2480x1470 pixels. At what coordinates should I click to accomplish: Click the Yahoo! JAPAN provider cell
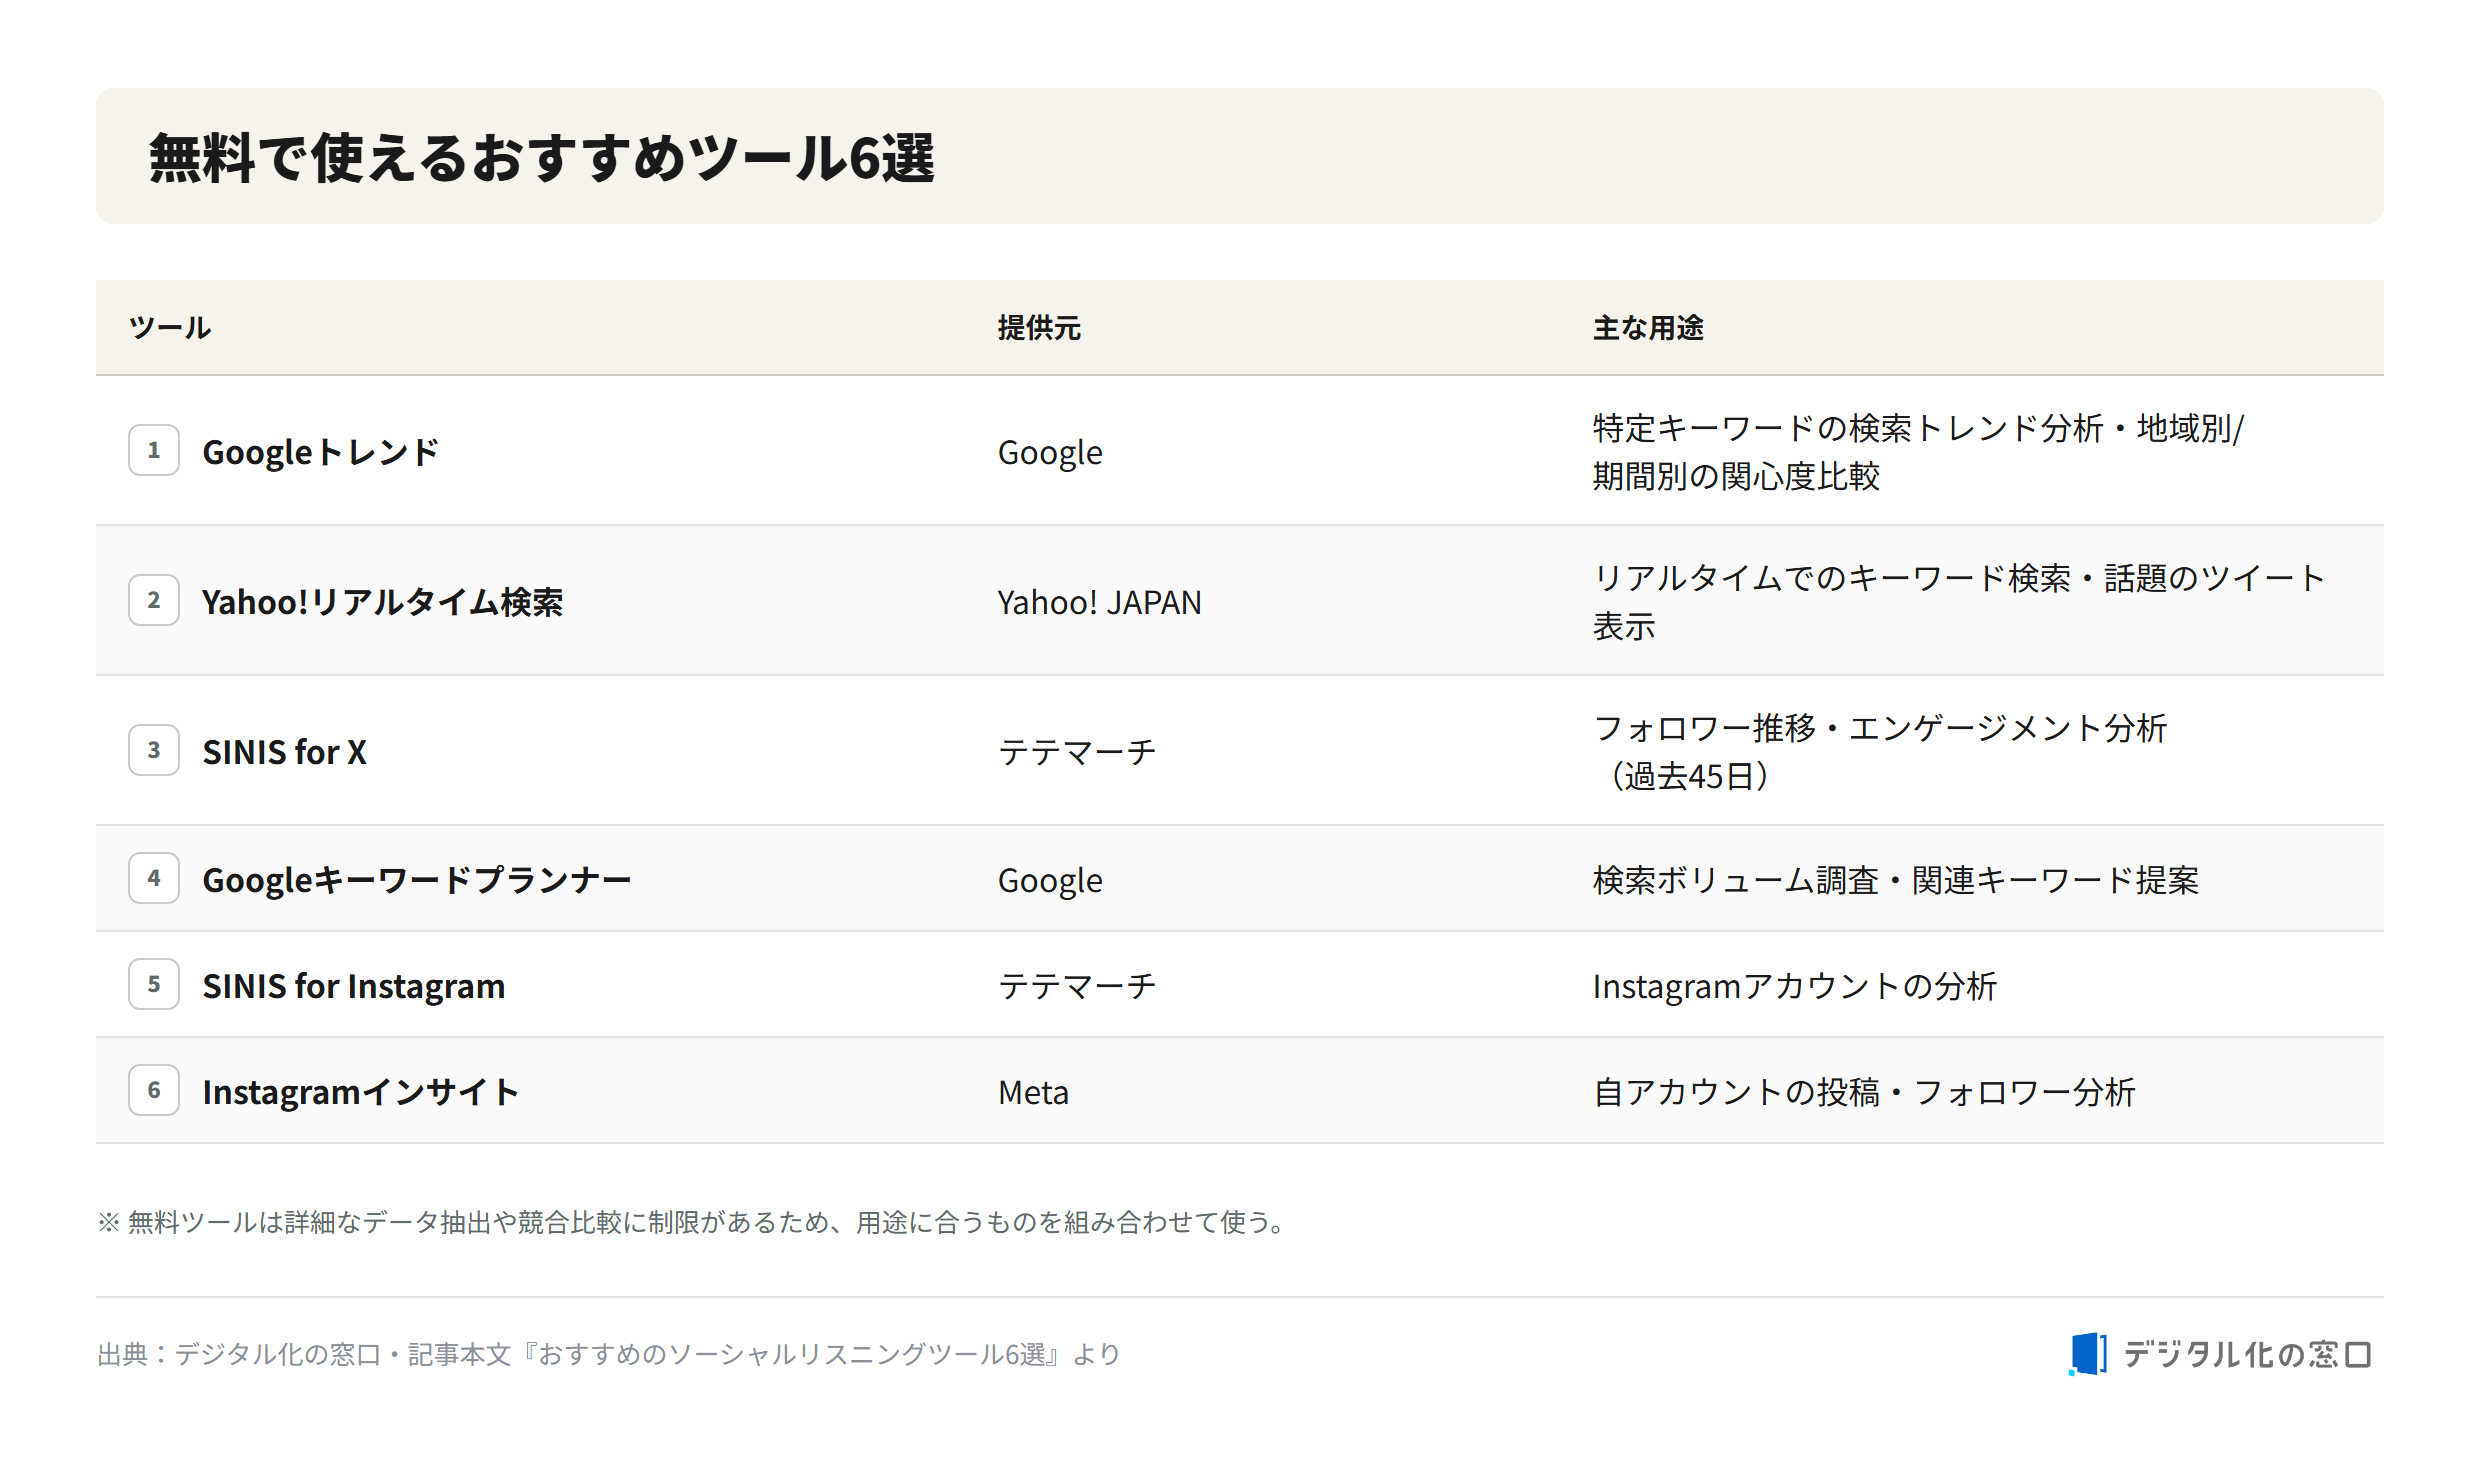pos(1099,602)
